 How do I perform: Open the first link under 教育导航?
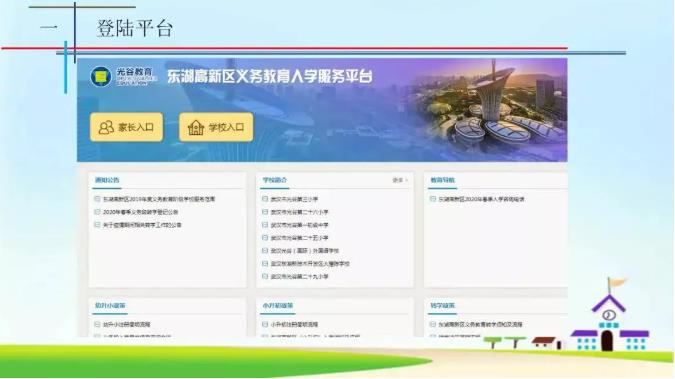point(481,199)
